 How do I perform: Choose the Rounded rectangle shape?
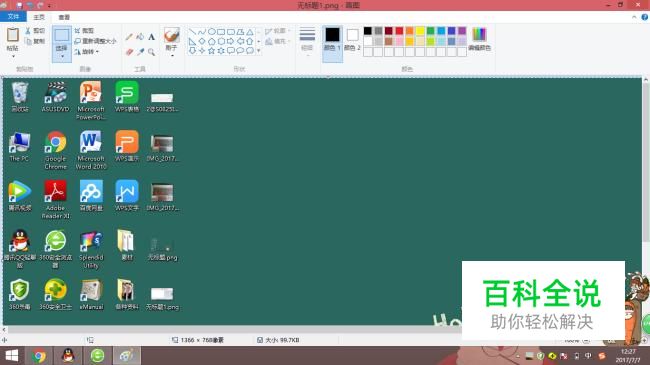point(230,32)
